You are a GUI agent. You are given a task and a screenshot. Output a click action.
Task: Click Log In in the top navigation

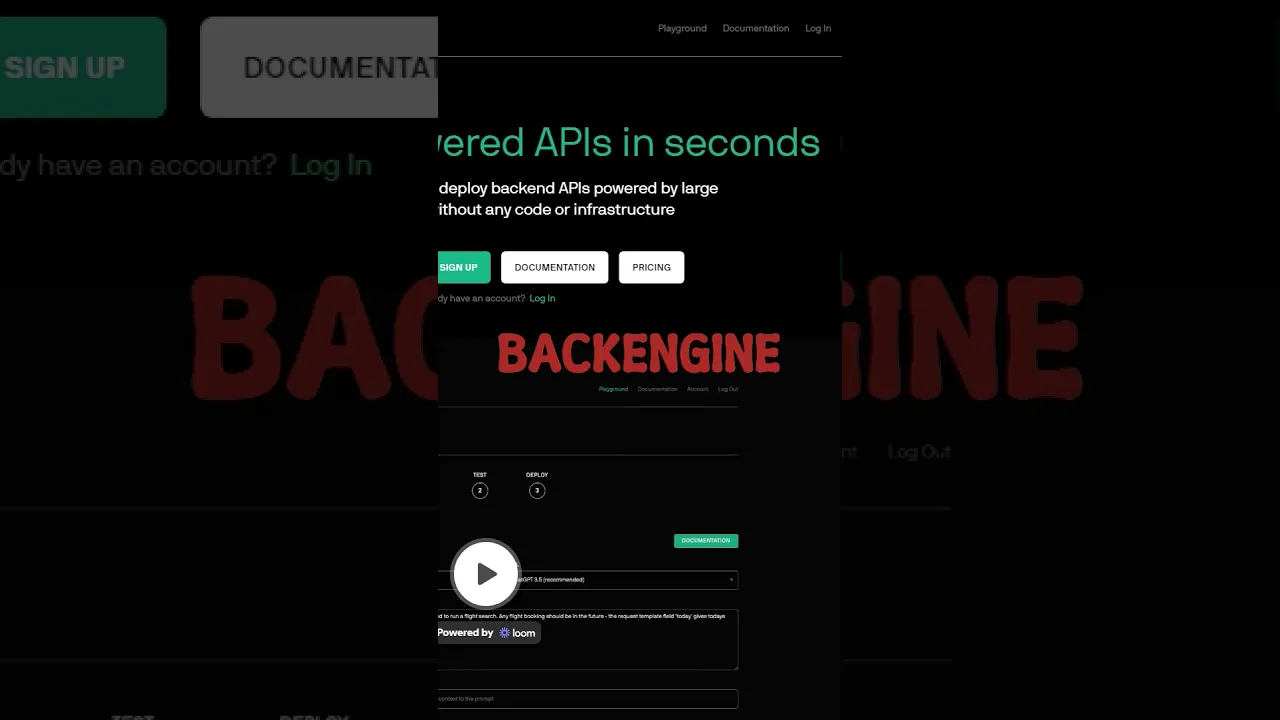pyautogui.click(x=818, y=28)
